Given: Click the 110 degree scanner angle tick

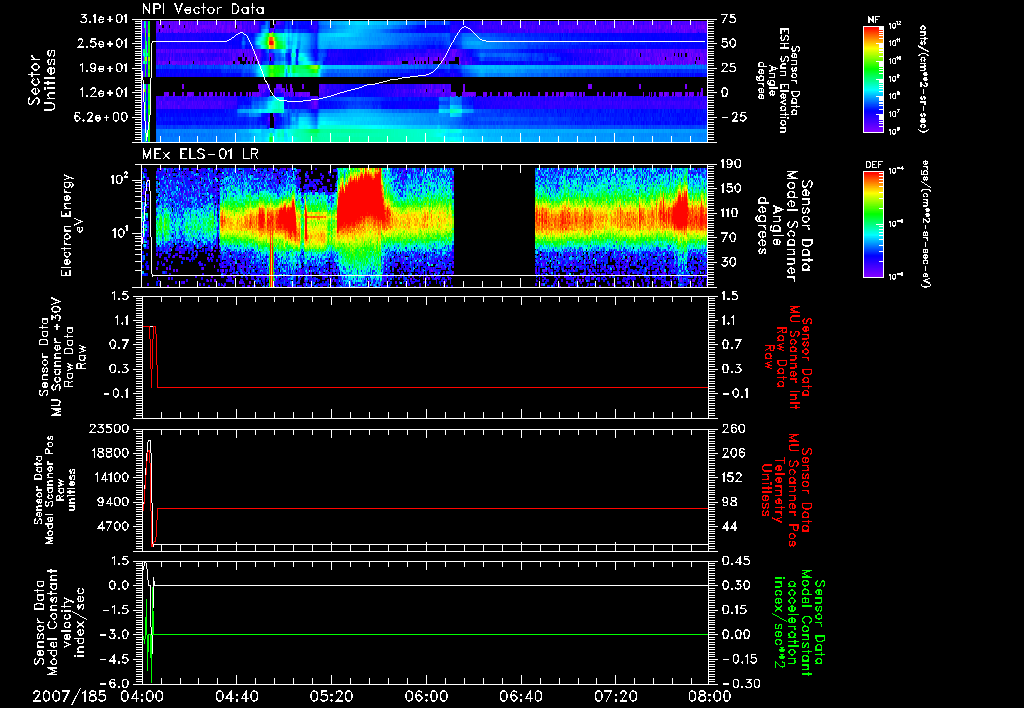Looking at the screenshot, I should coord(731,213).
